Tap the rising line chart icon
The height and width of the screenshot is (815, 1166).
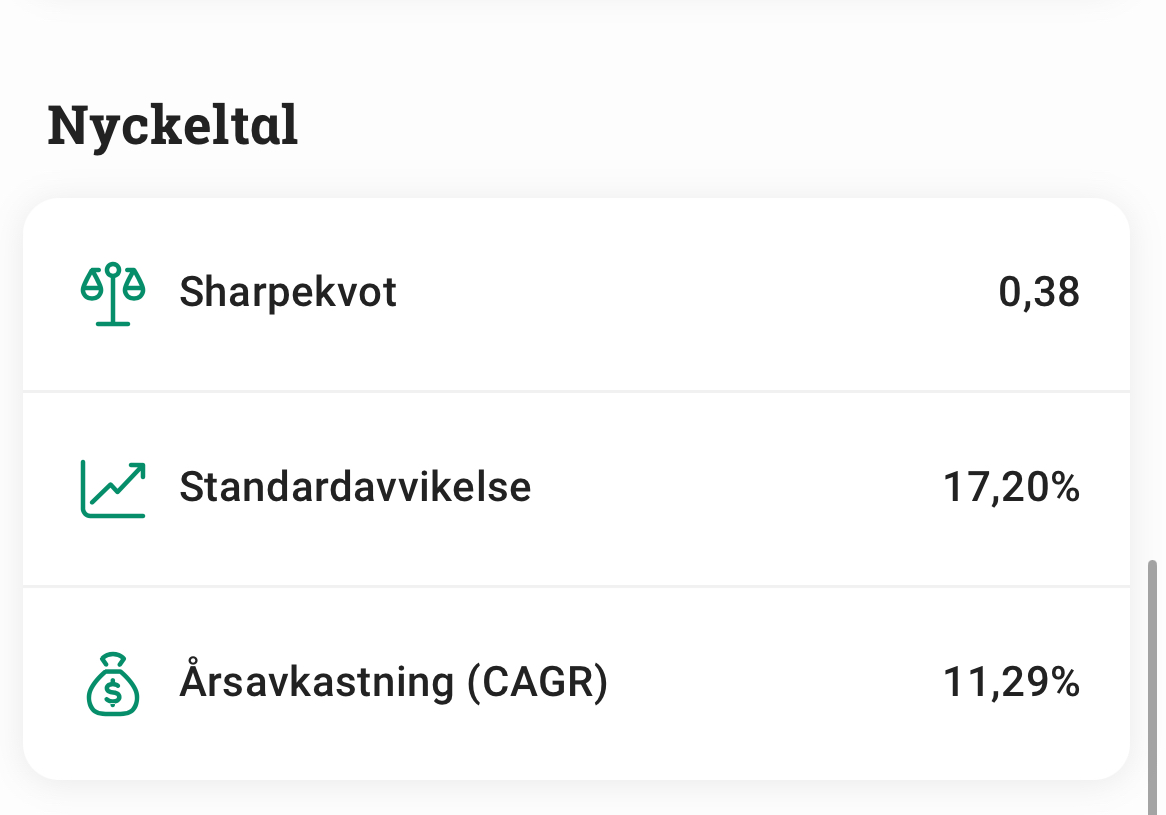(x=113, y=488)
